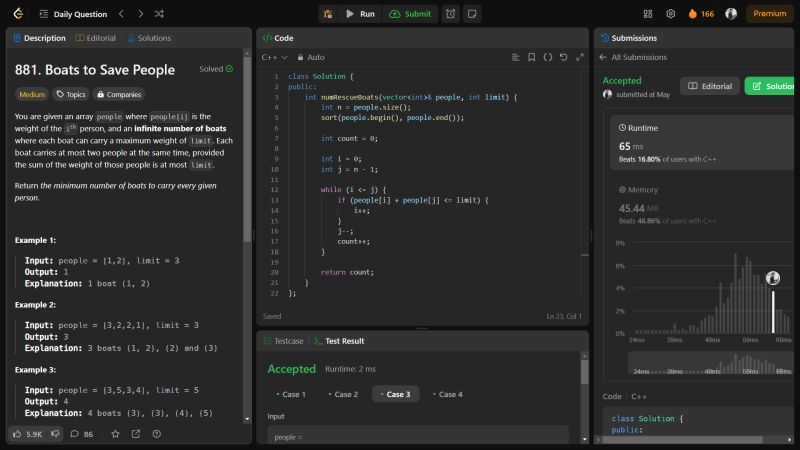800x450 pixels.
Task: Switch to the Test Result tab
Action: pyautogui.click(x=339, y=341)
